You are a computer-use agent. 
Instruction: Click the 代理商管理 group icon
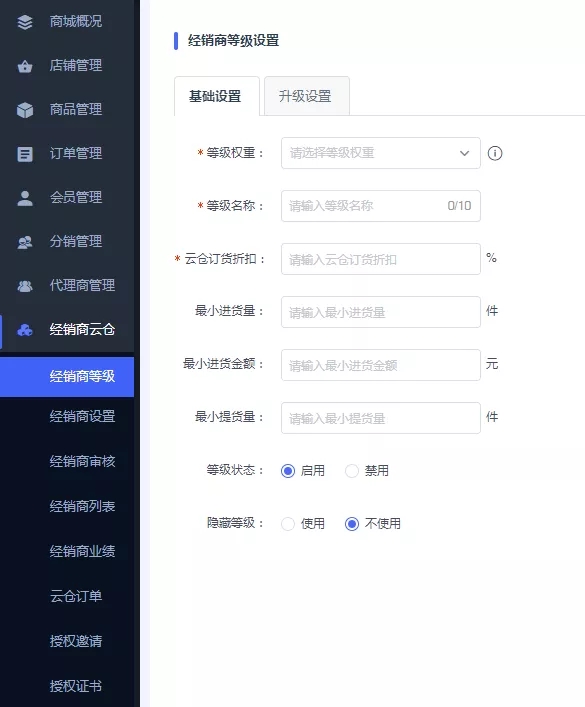tap(25, 286)
